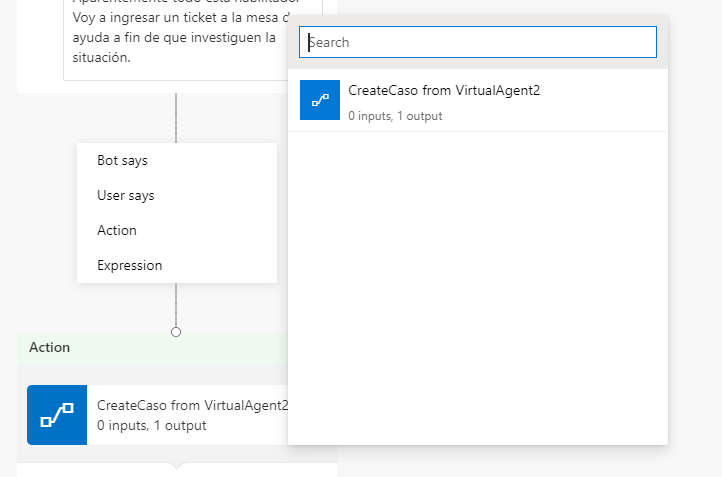722x477 pixels.
Task: Select the CreateCaso flow icon in the search results
Action: click(x=320, y=100)
